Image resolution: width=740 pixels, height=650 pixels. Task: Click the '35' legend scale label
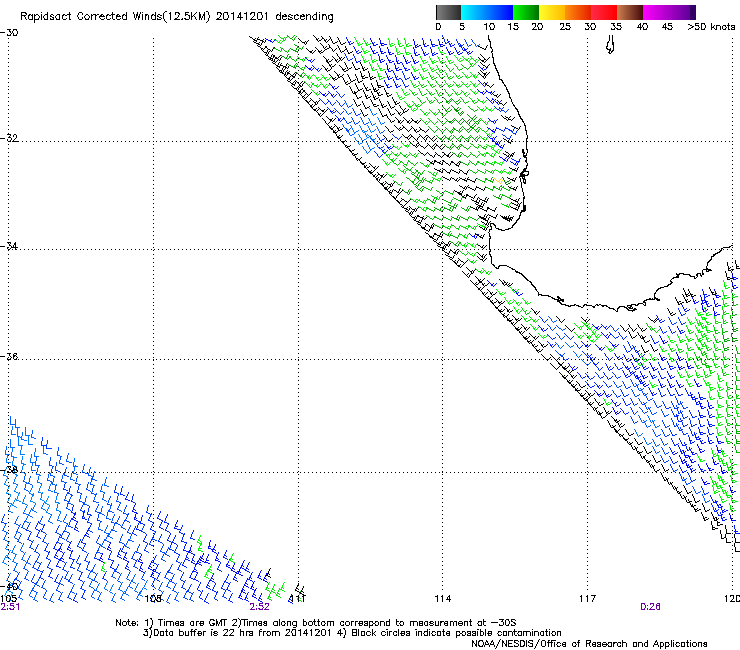coord(616,27)
